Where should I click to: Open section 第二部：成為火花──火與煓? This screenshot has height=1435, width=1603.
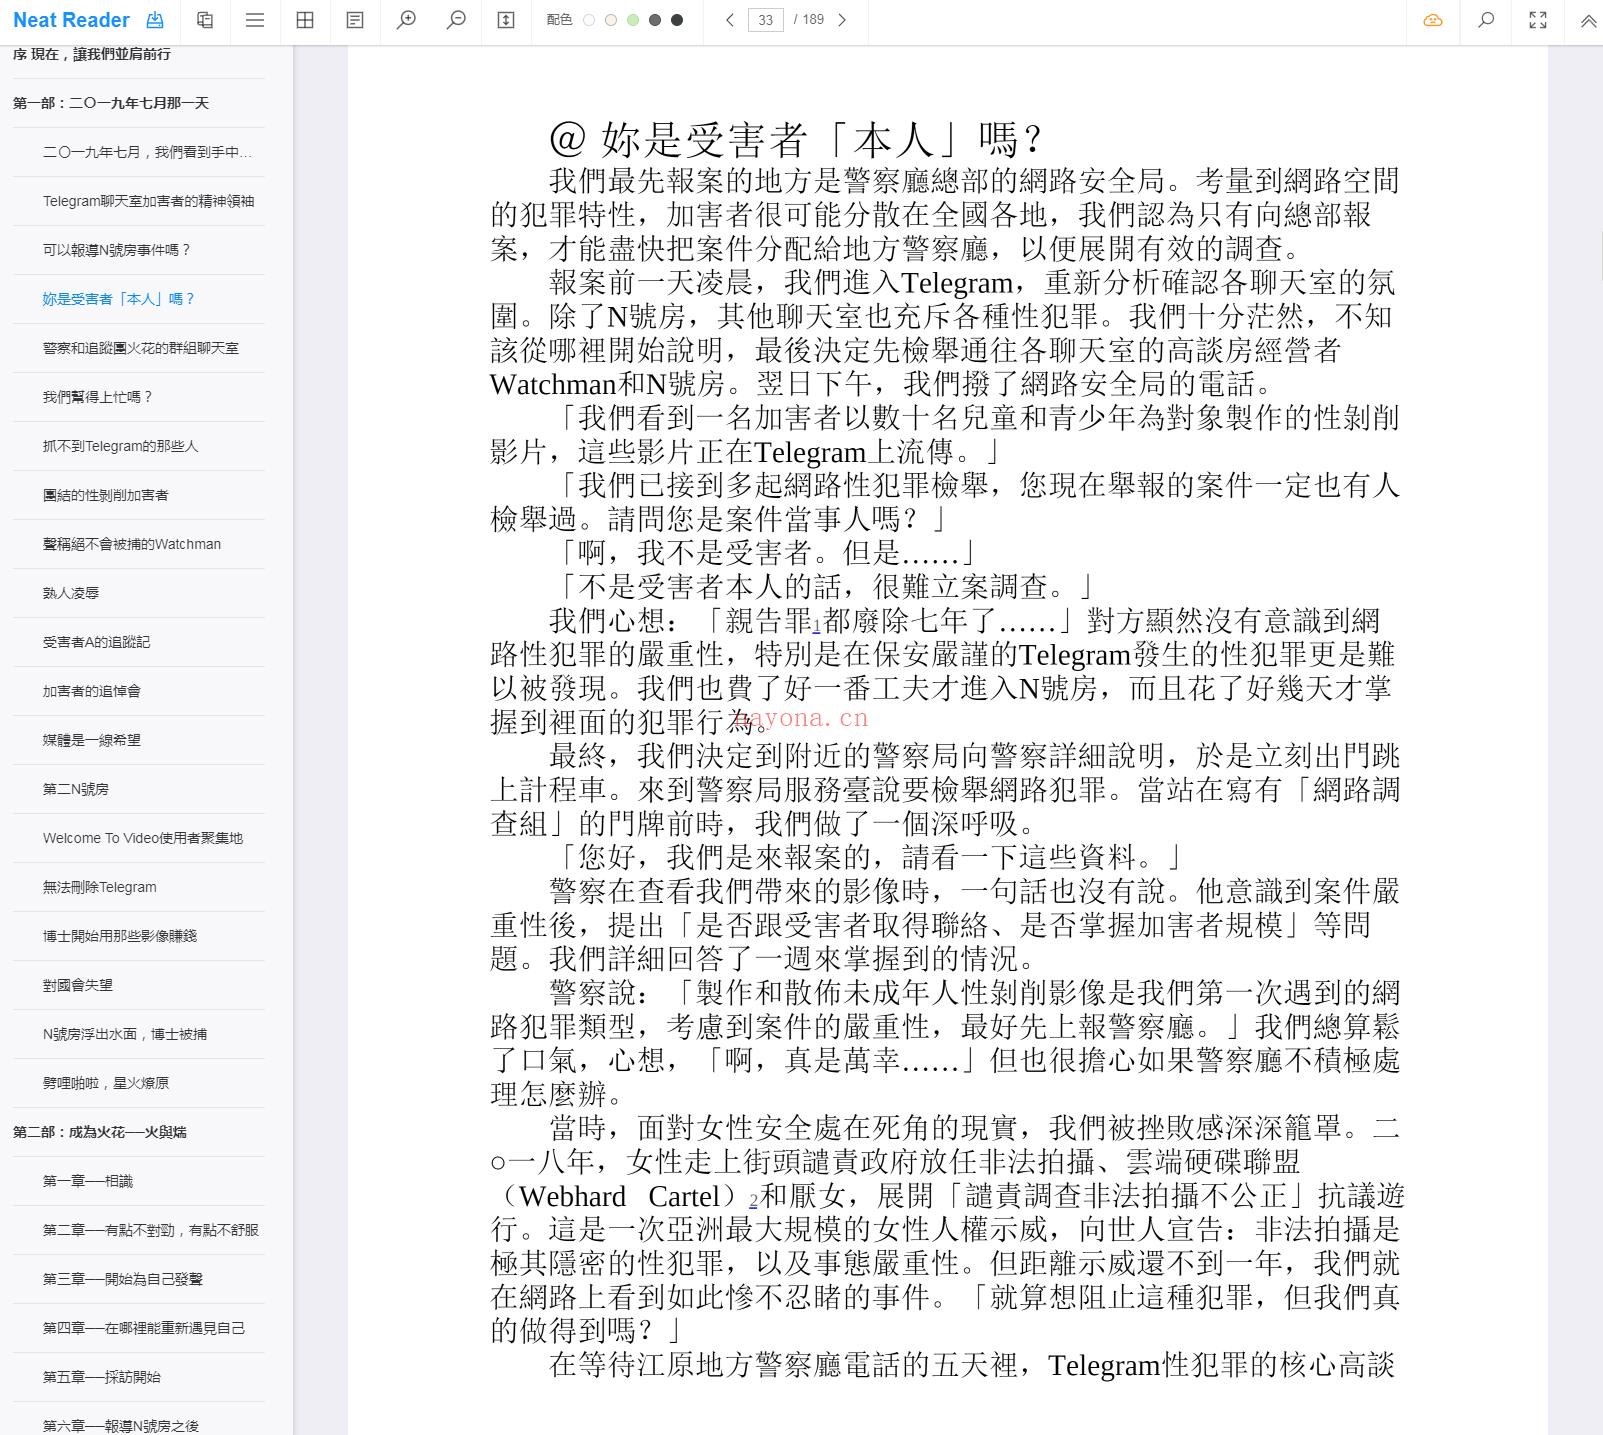100,1132
